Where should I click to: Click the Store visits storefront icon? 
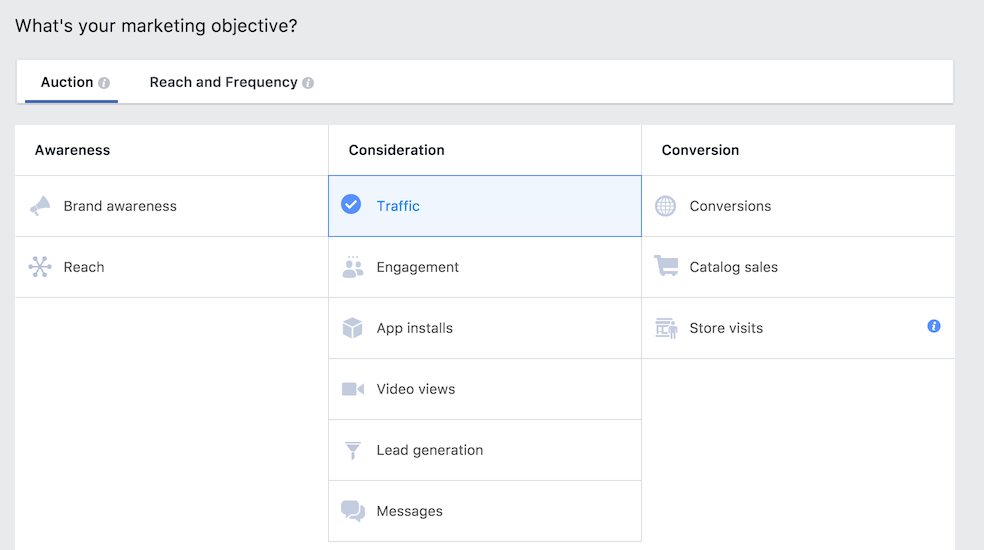(x=665, y=328)
